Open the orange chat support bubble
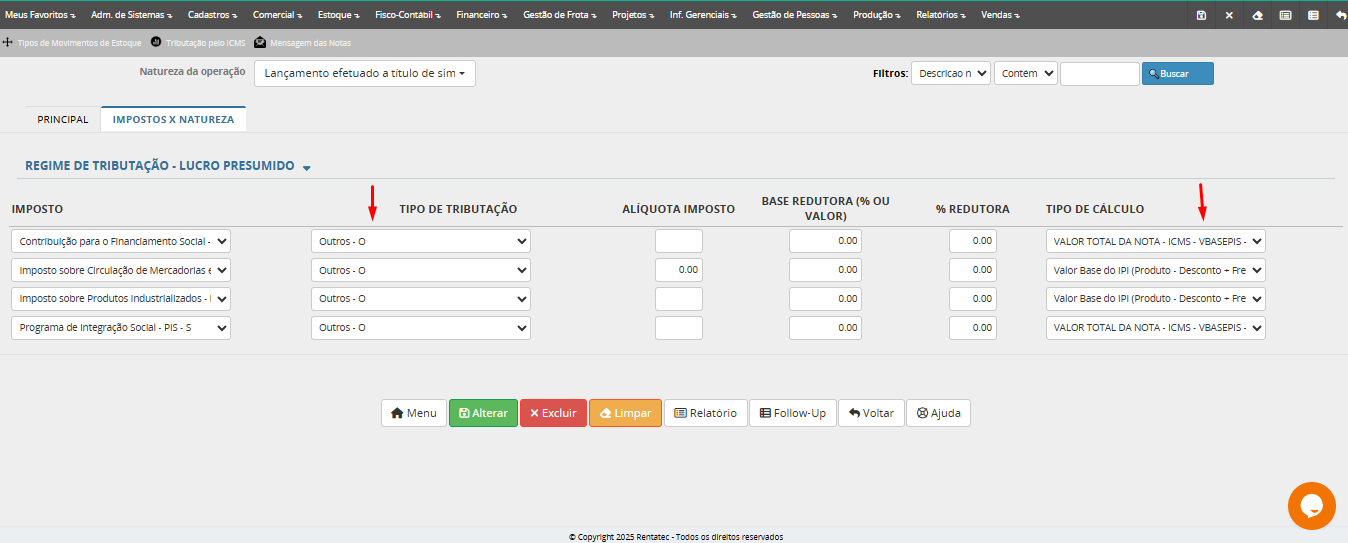 click(x=1312, y=505)
